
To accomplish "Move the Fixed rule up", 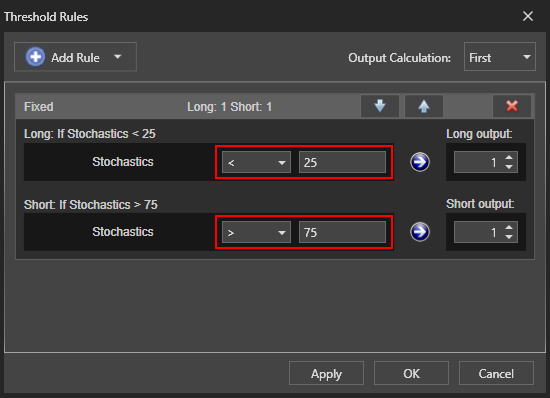I will point(424,106).
